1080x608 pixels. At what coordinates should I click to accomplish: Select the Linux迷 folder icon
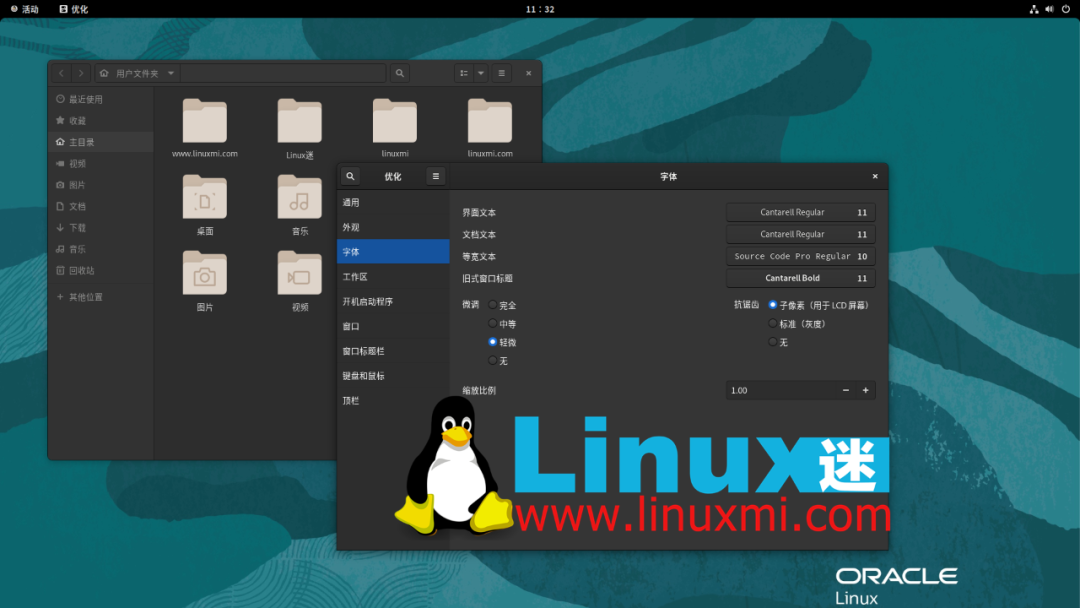pyautogui.click(x=300, y=121)
